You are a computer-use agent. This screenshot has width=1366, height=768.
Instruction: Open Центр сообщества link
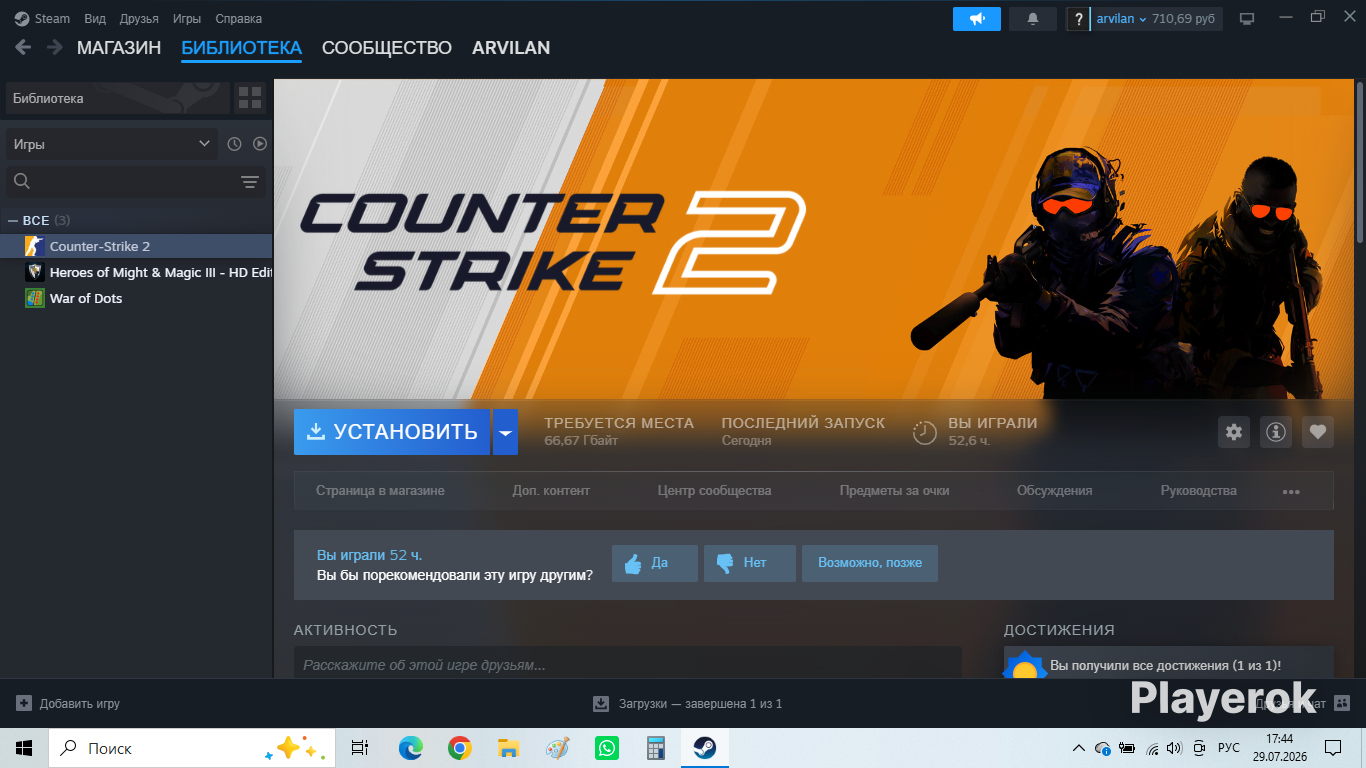714,491
